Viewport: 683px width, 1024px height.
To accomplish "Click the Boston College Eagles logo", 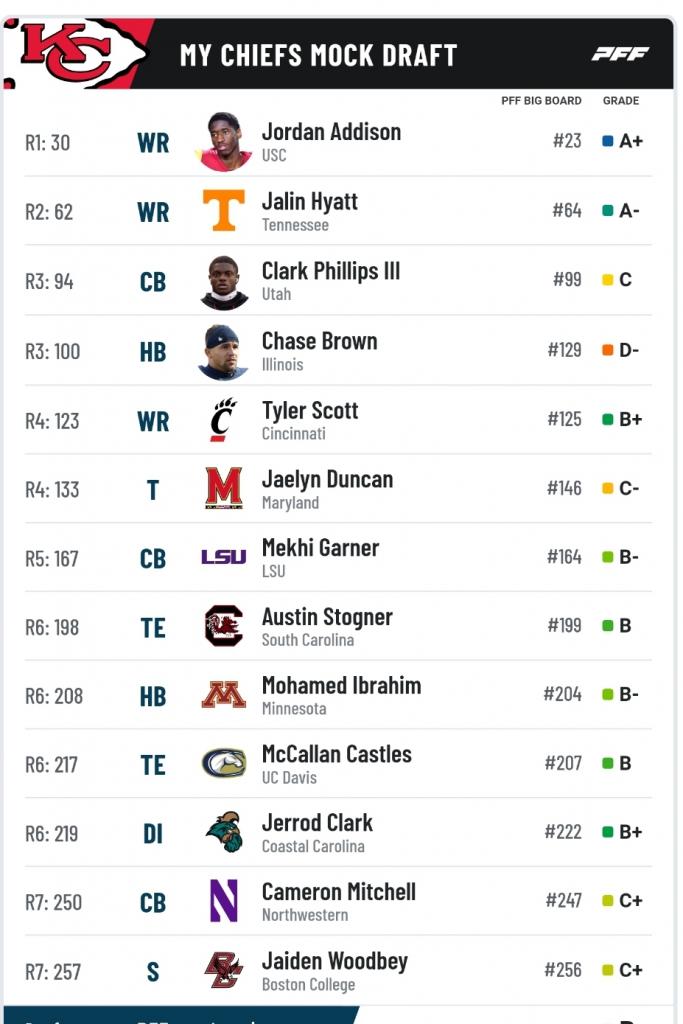I will click(x=223, y=970).
